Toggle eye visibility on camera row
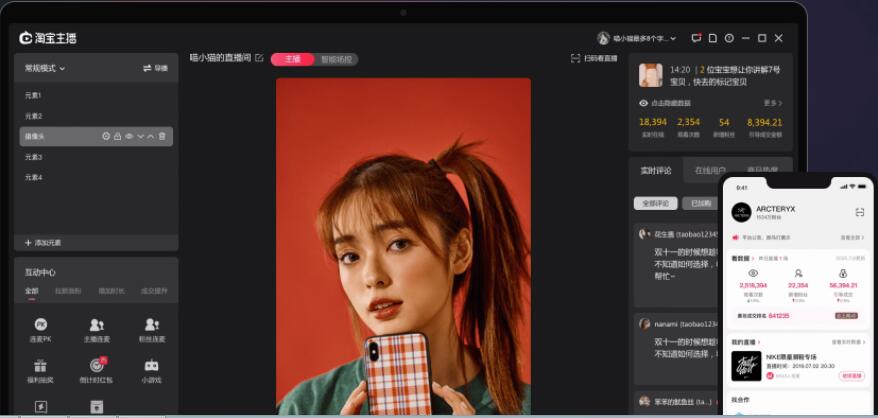 pos(129,136)
